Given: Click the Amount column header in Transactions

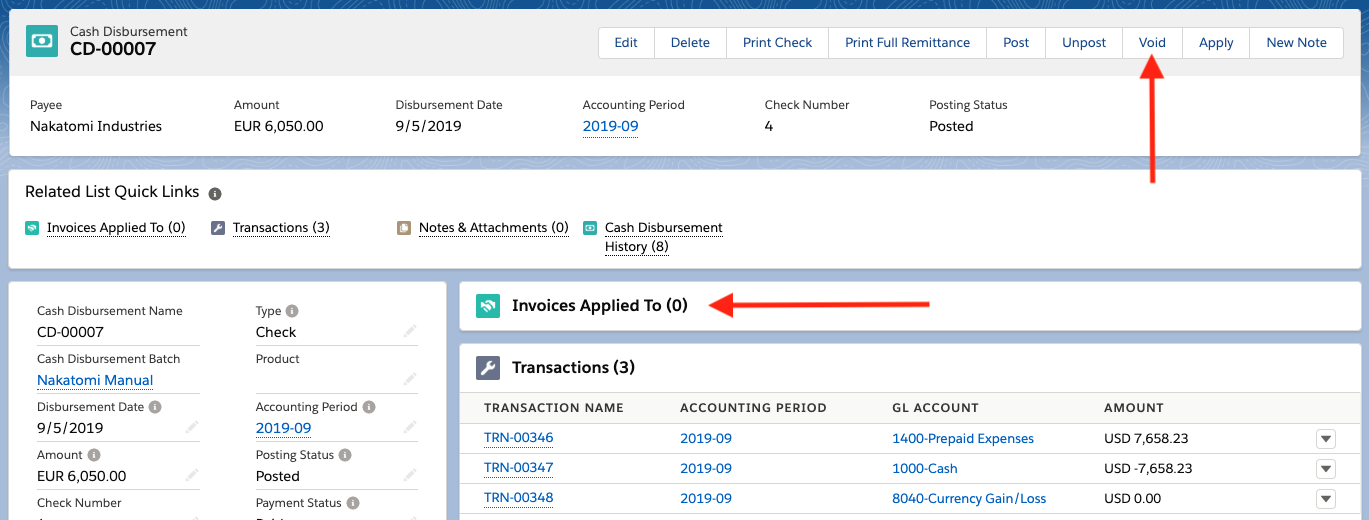Looking at the screenshot, I should (1134, 408).
